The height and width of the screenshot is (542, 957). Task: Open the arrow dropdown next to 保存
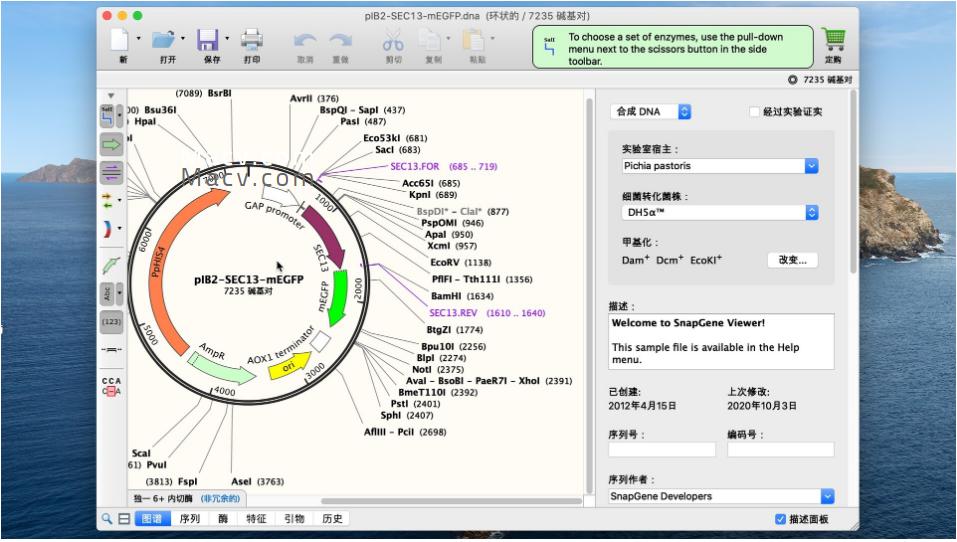[227, 38]
